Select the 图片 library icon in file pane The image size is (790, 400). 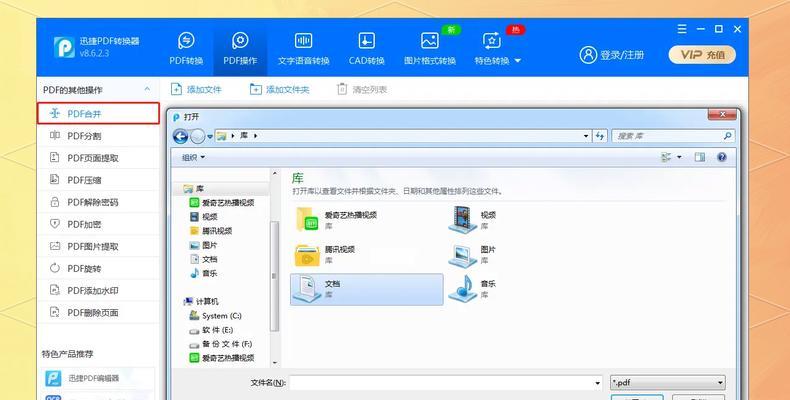462,255
